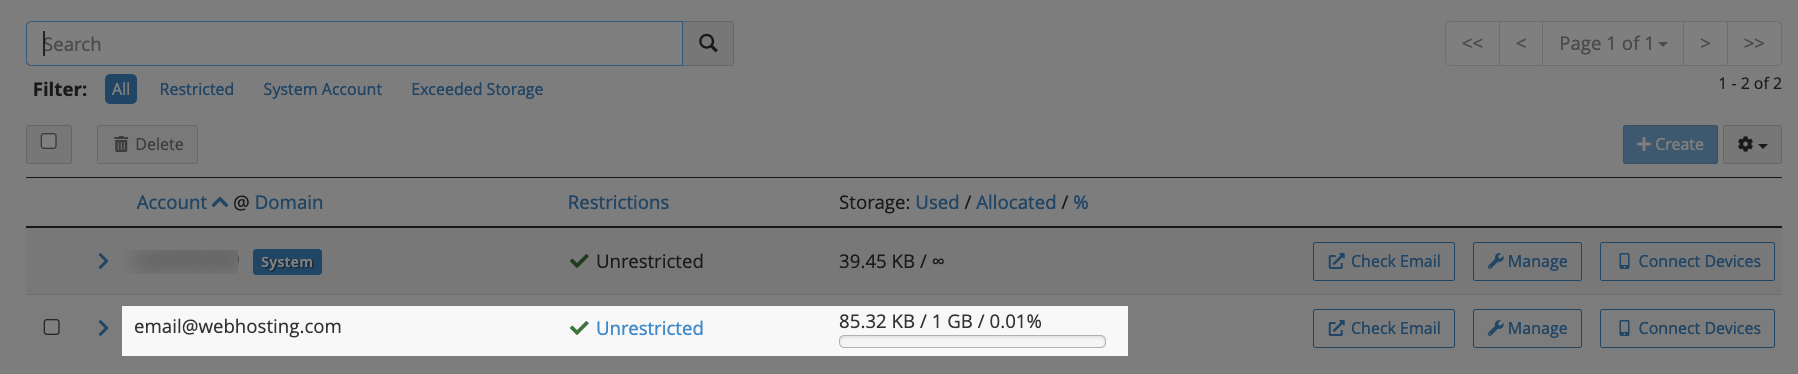Click the Delete trash button
The width and height of the screenshot is (1798, 374).
pos(147,144)
